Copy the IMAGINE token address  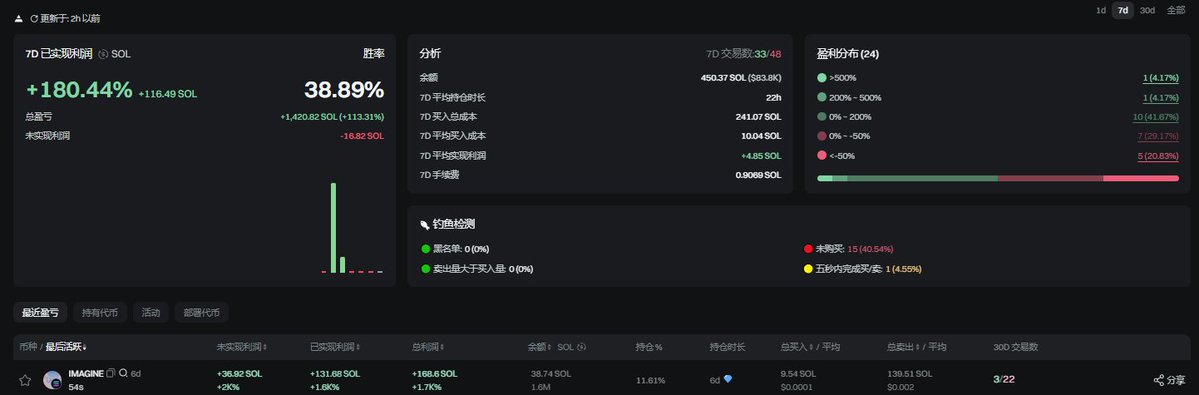(x=111, y=374)
